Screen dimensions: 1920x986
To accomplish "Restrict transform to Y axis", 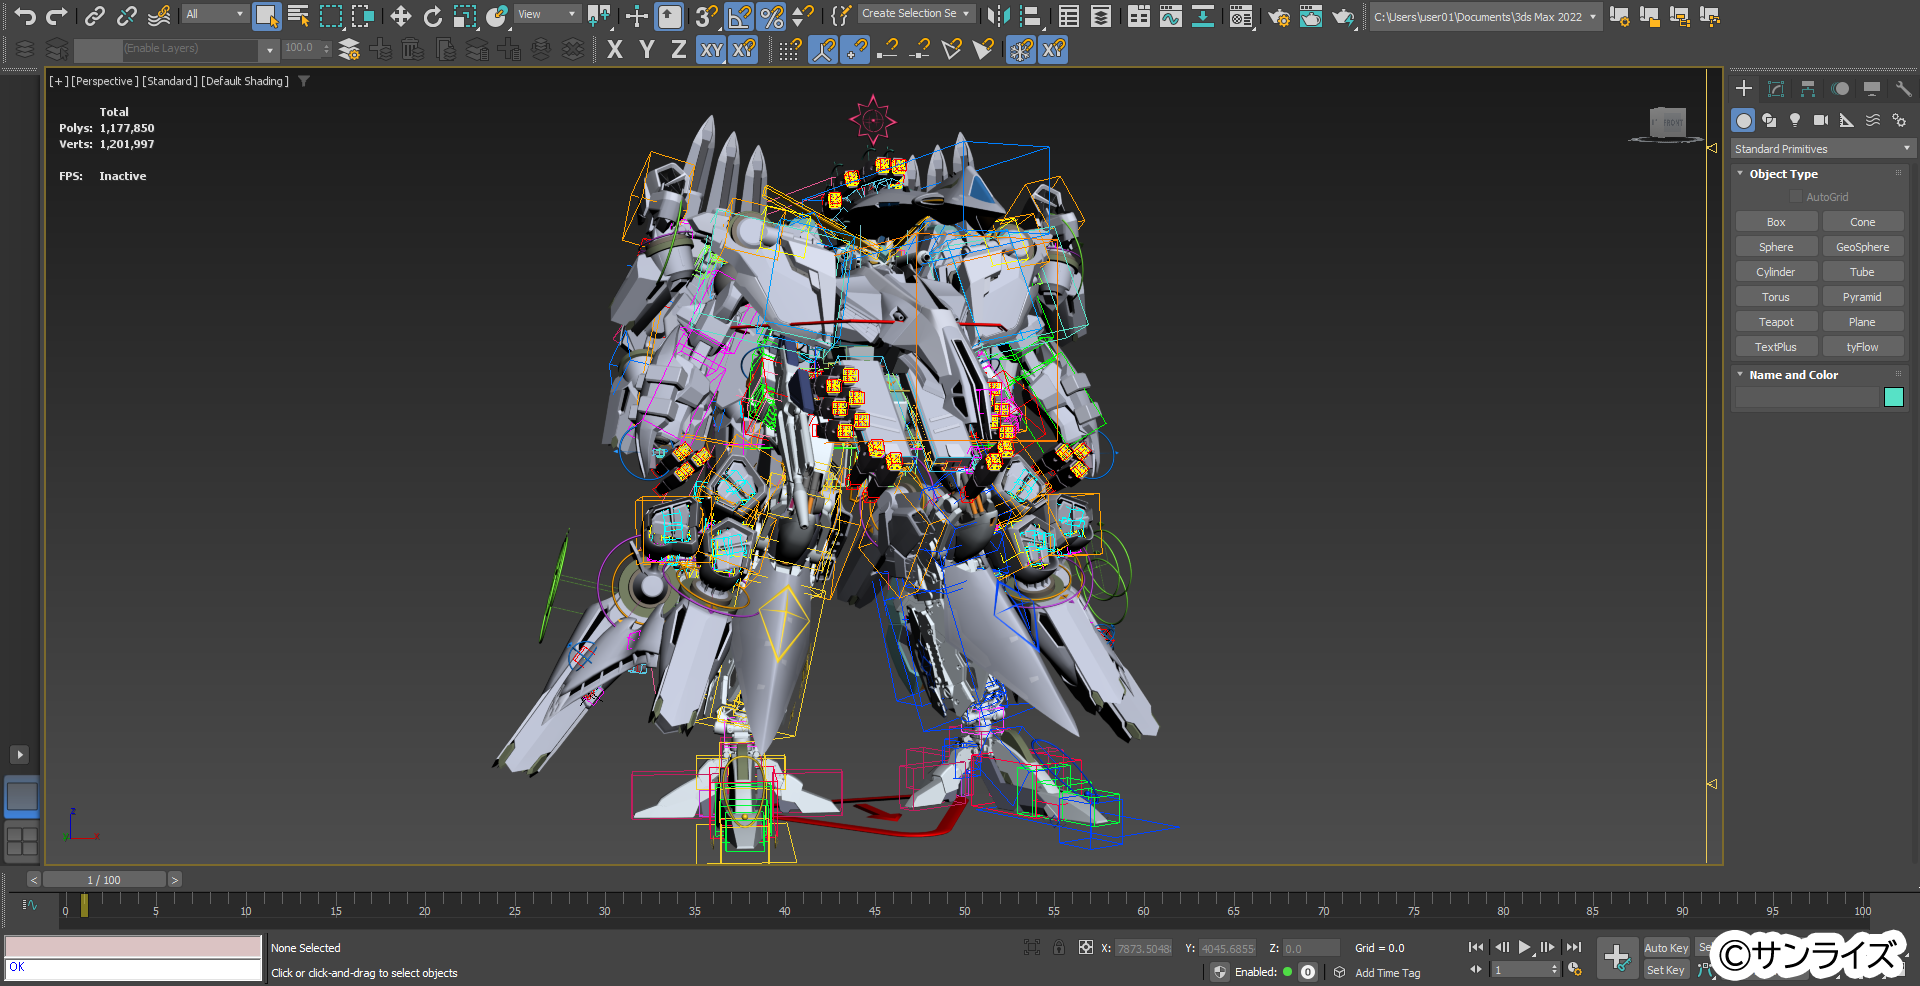I will point(647,49).
